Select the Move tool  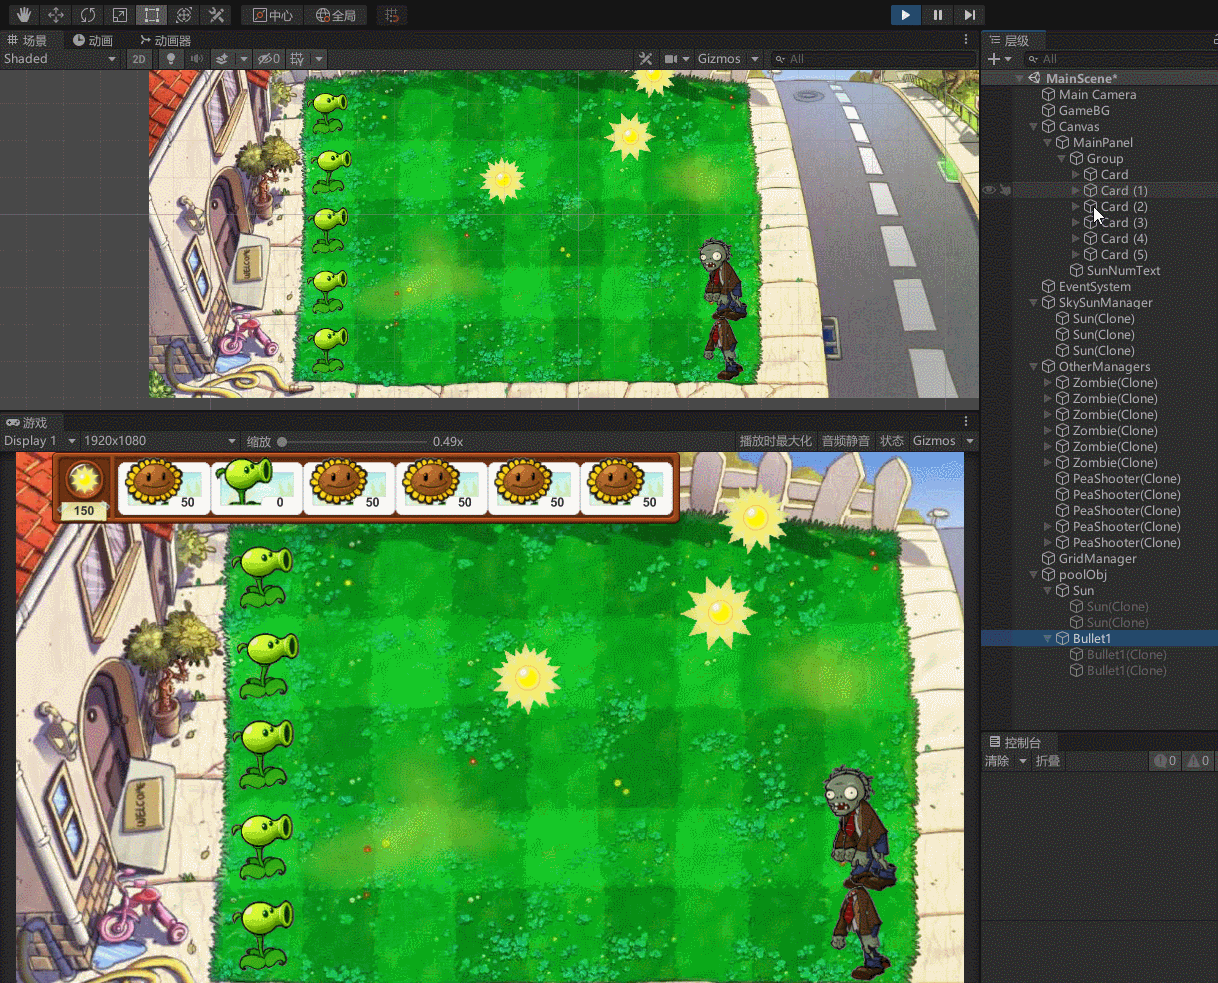56,15
